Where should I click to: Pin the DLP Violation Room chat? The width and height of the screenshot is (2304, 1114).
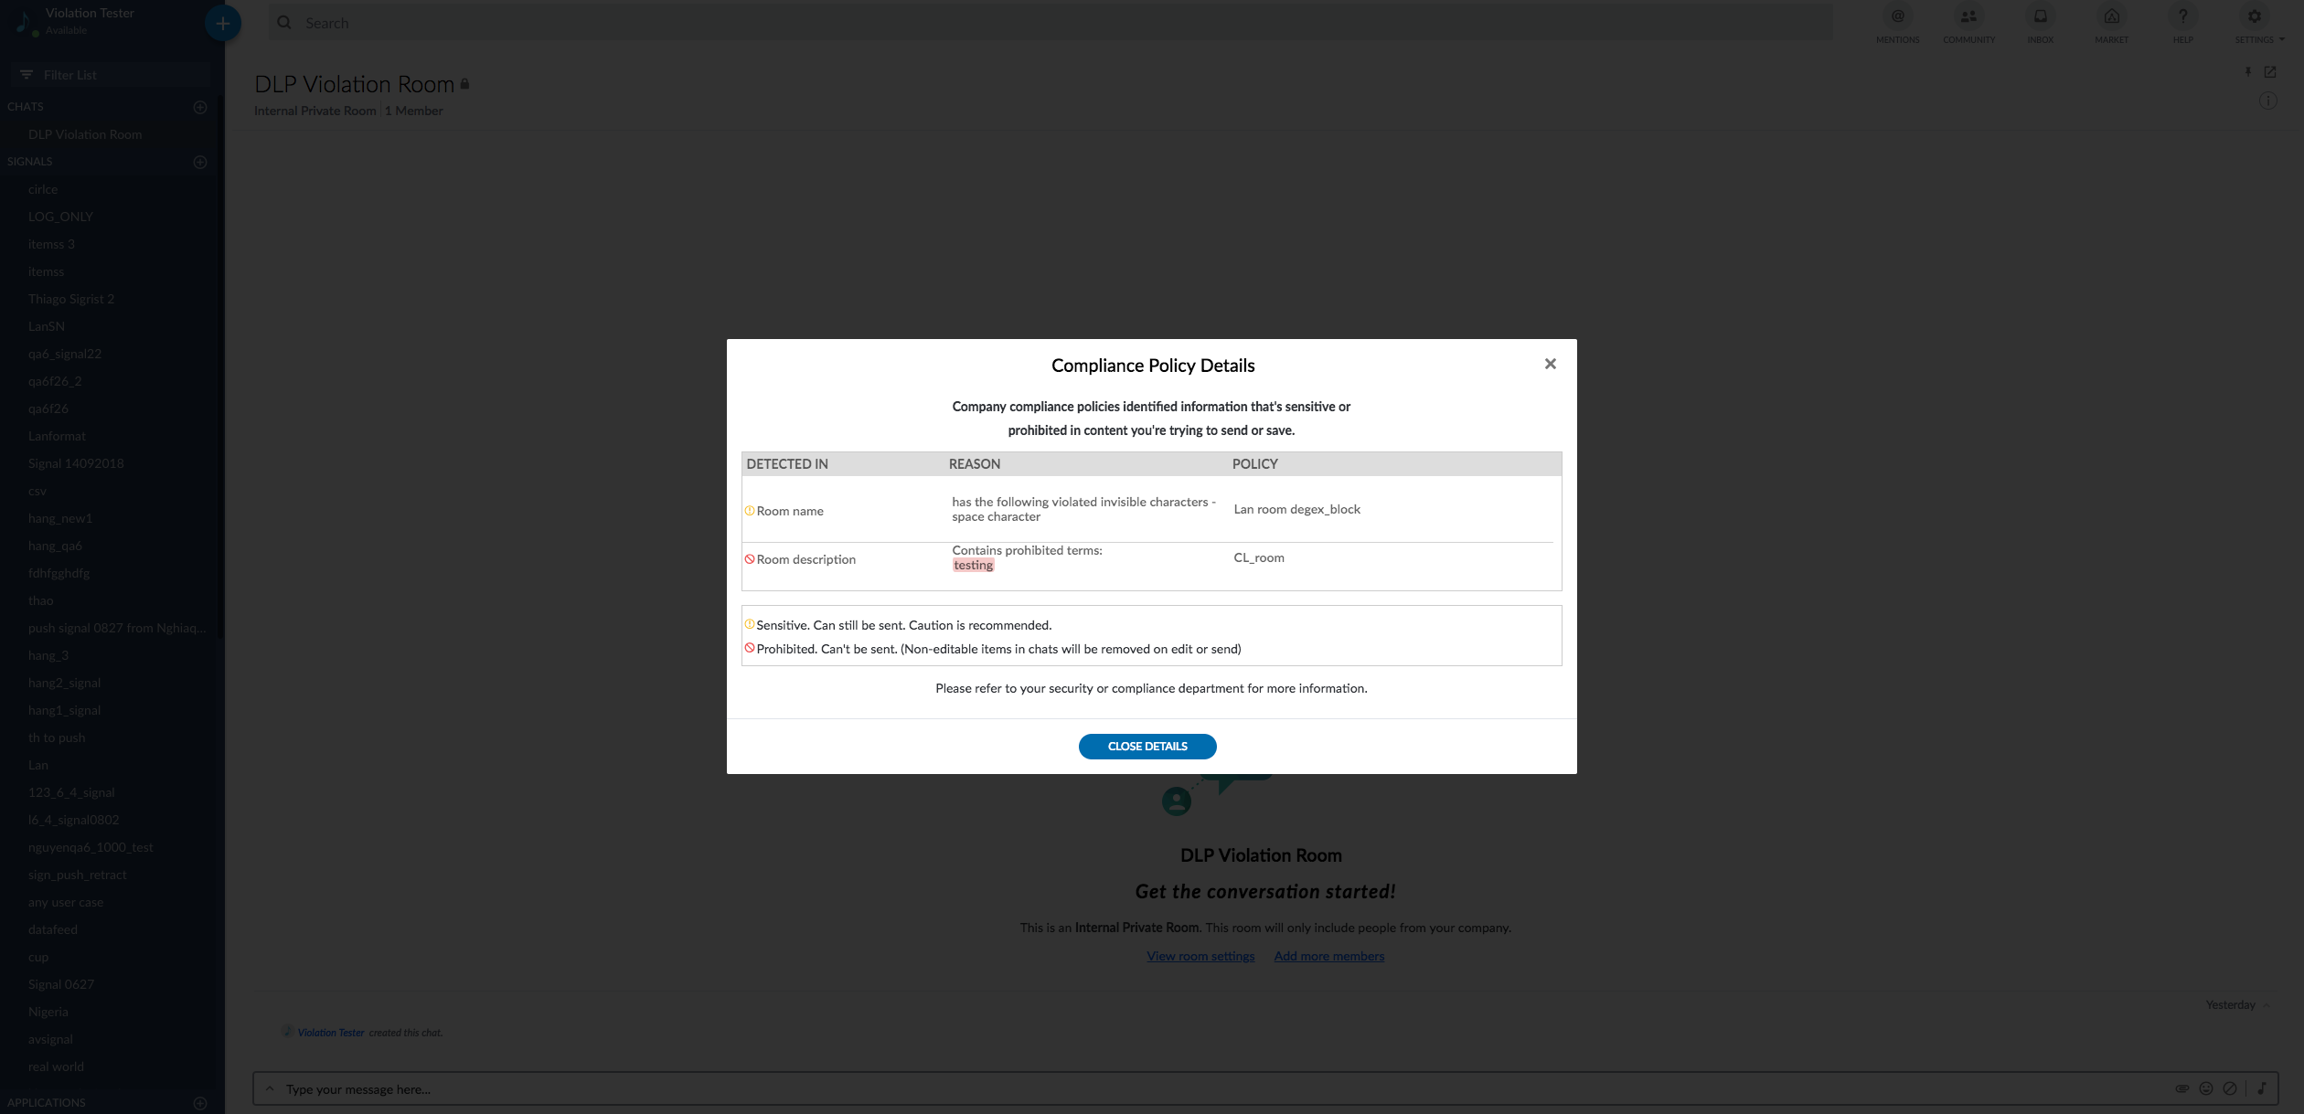point(2247,72)
